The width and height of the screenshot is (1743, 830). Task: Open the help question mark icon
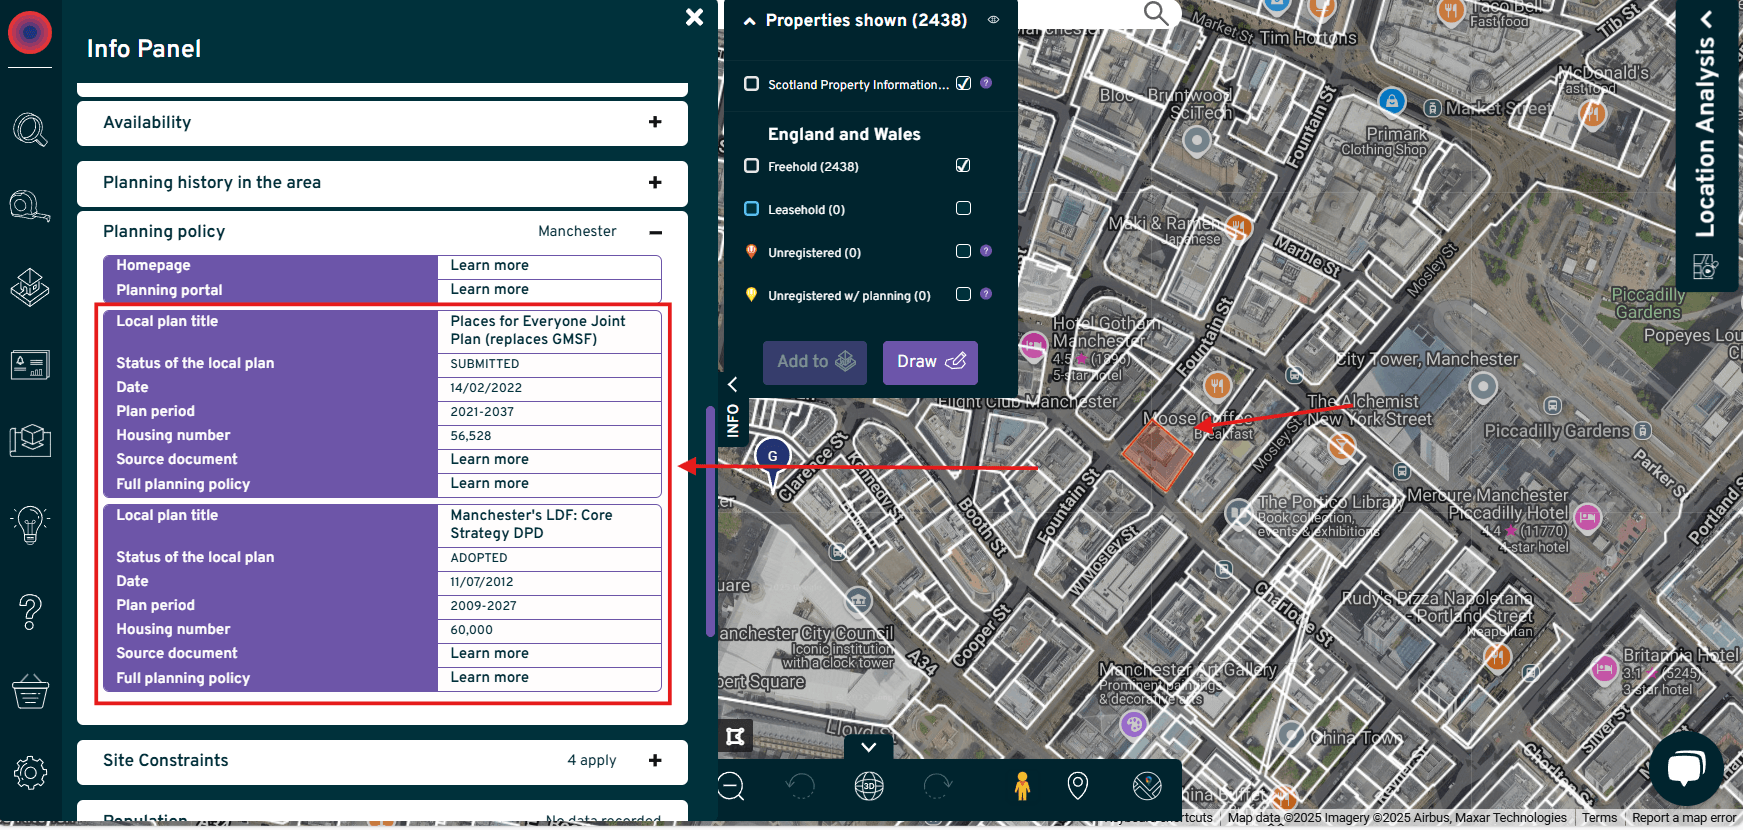click(30, 611)
